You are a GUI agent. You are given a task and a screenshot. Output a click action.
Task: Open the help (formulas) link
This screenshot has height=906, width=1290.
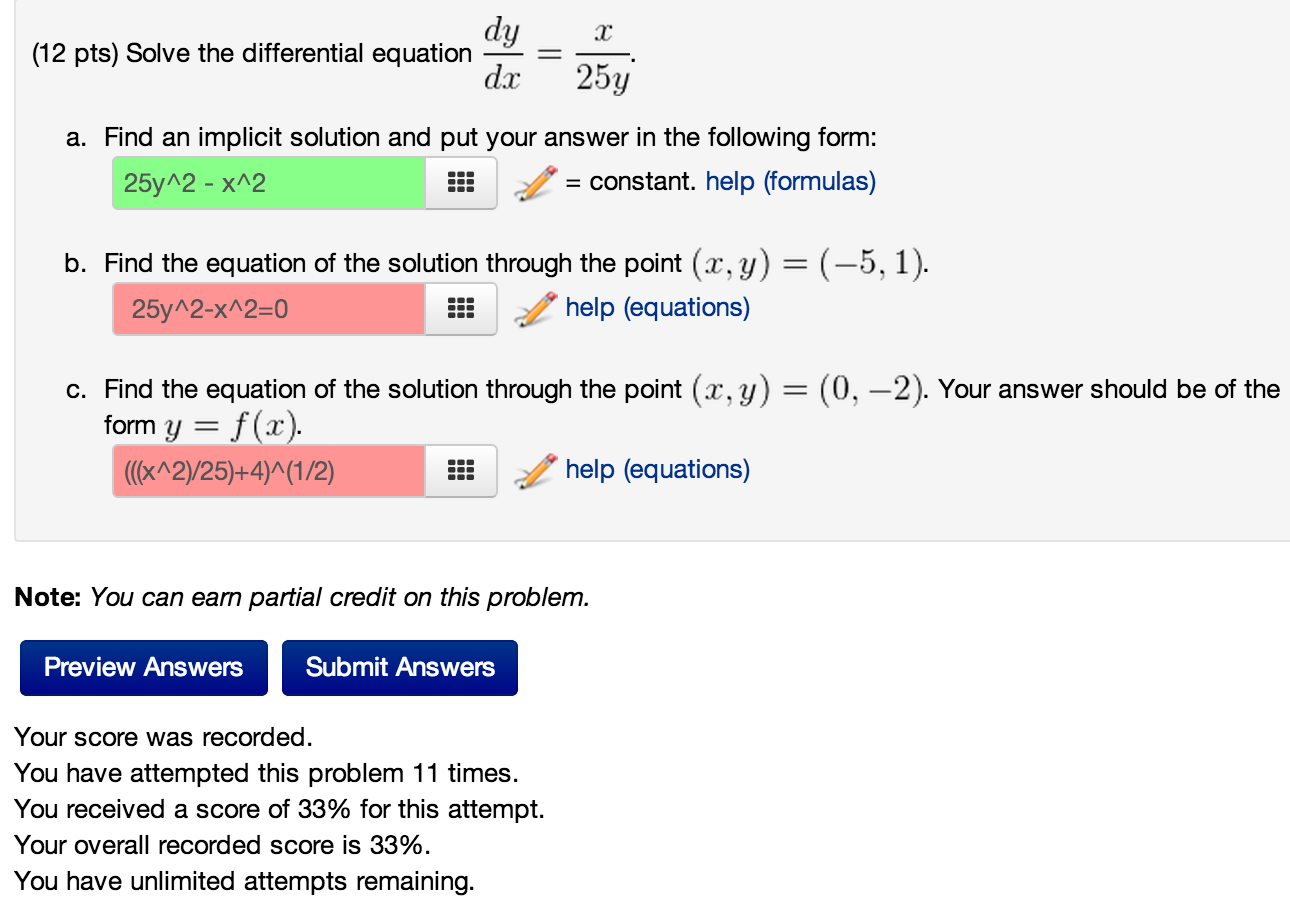pyautogui.click(x=790, y=181)
